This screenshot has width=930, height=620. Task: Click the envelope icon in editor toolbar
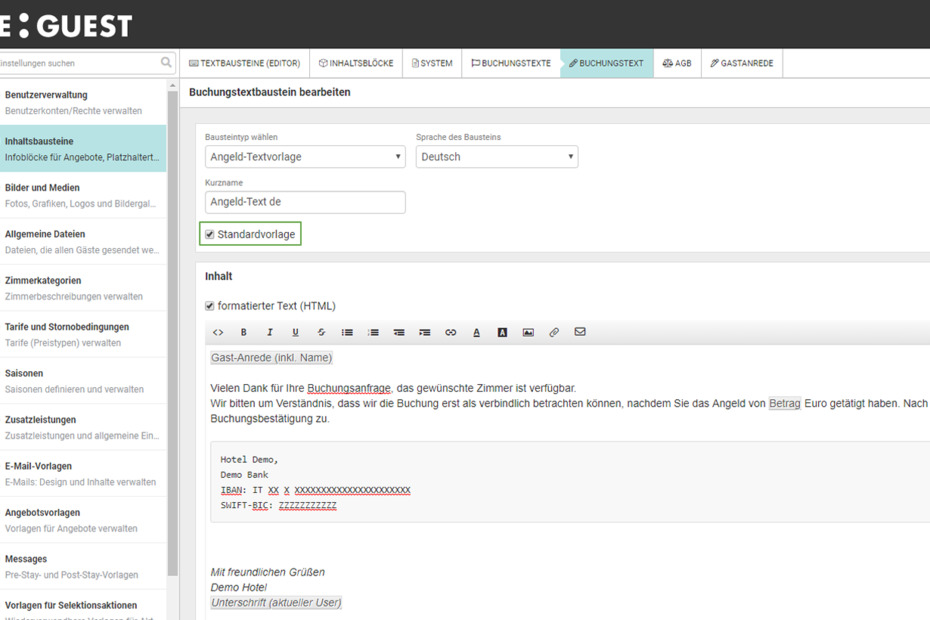(x=580, y=332)
